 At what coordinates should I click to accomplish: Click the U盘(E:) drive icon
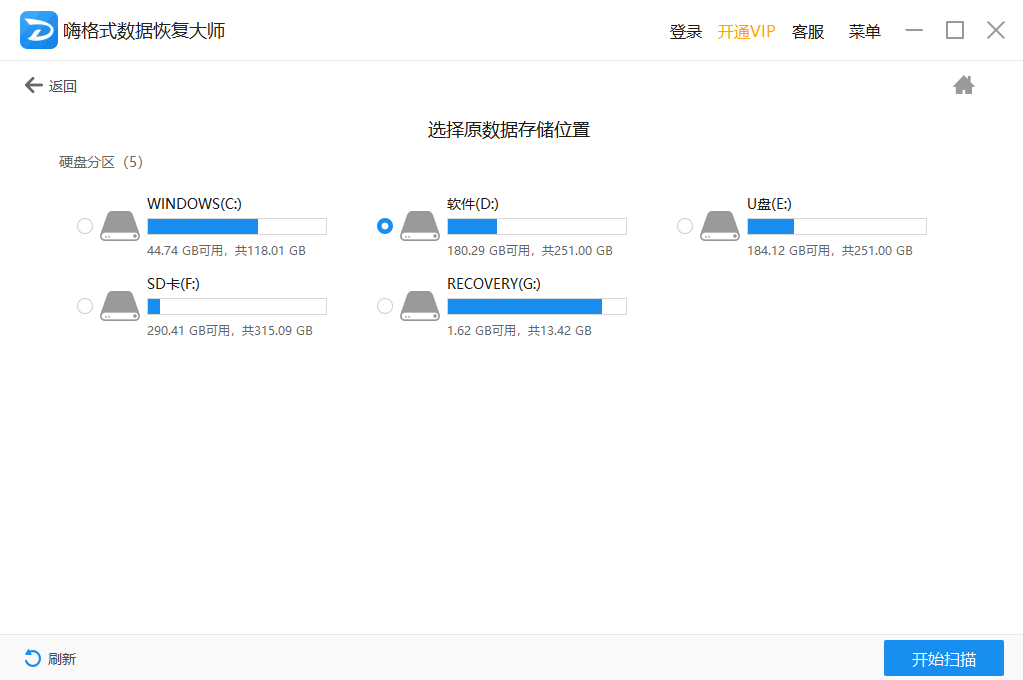coord(720,226)
